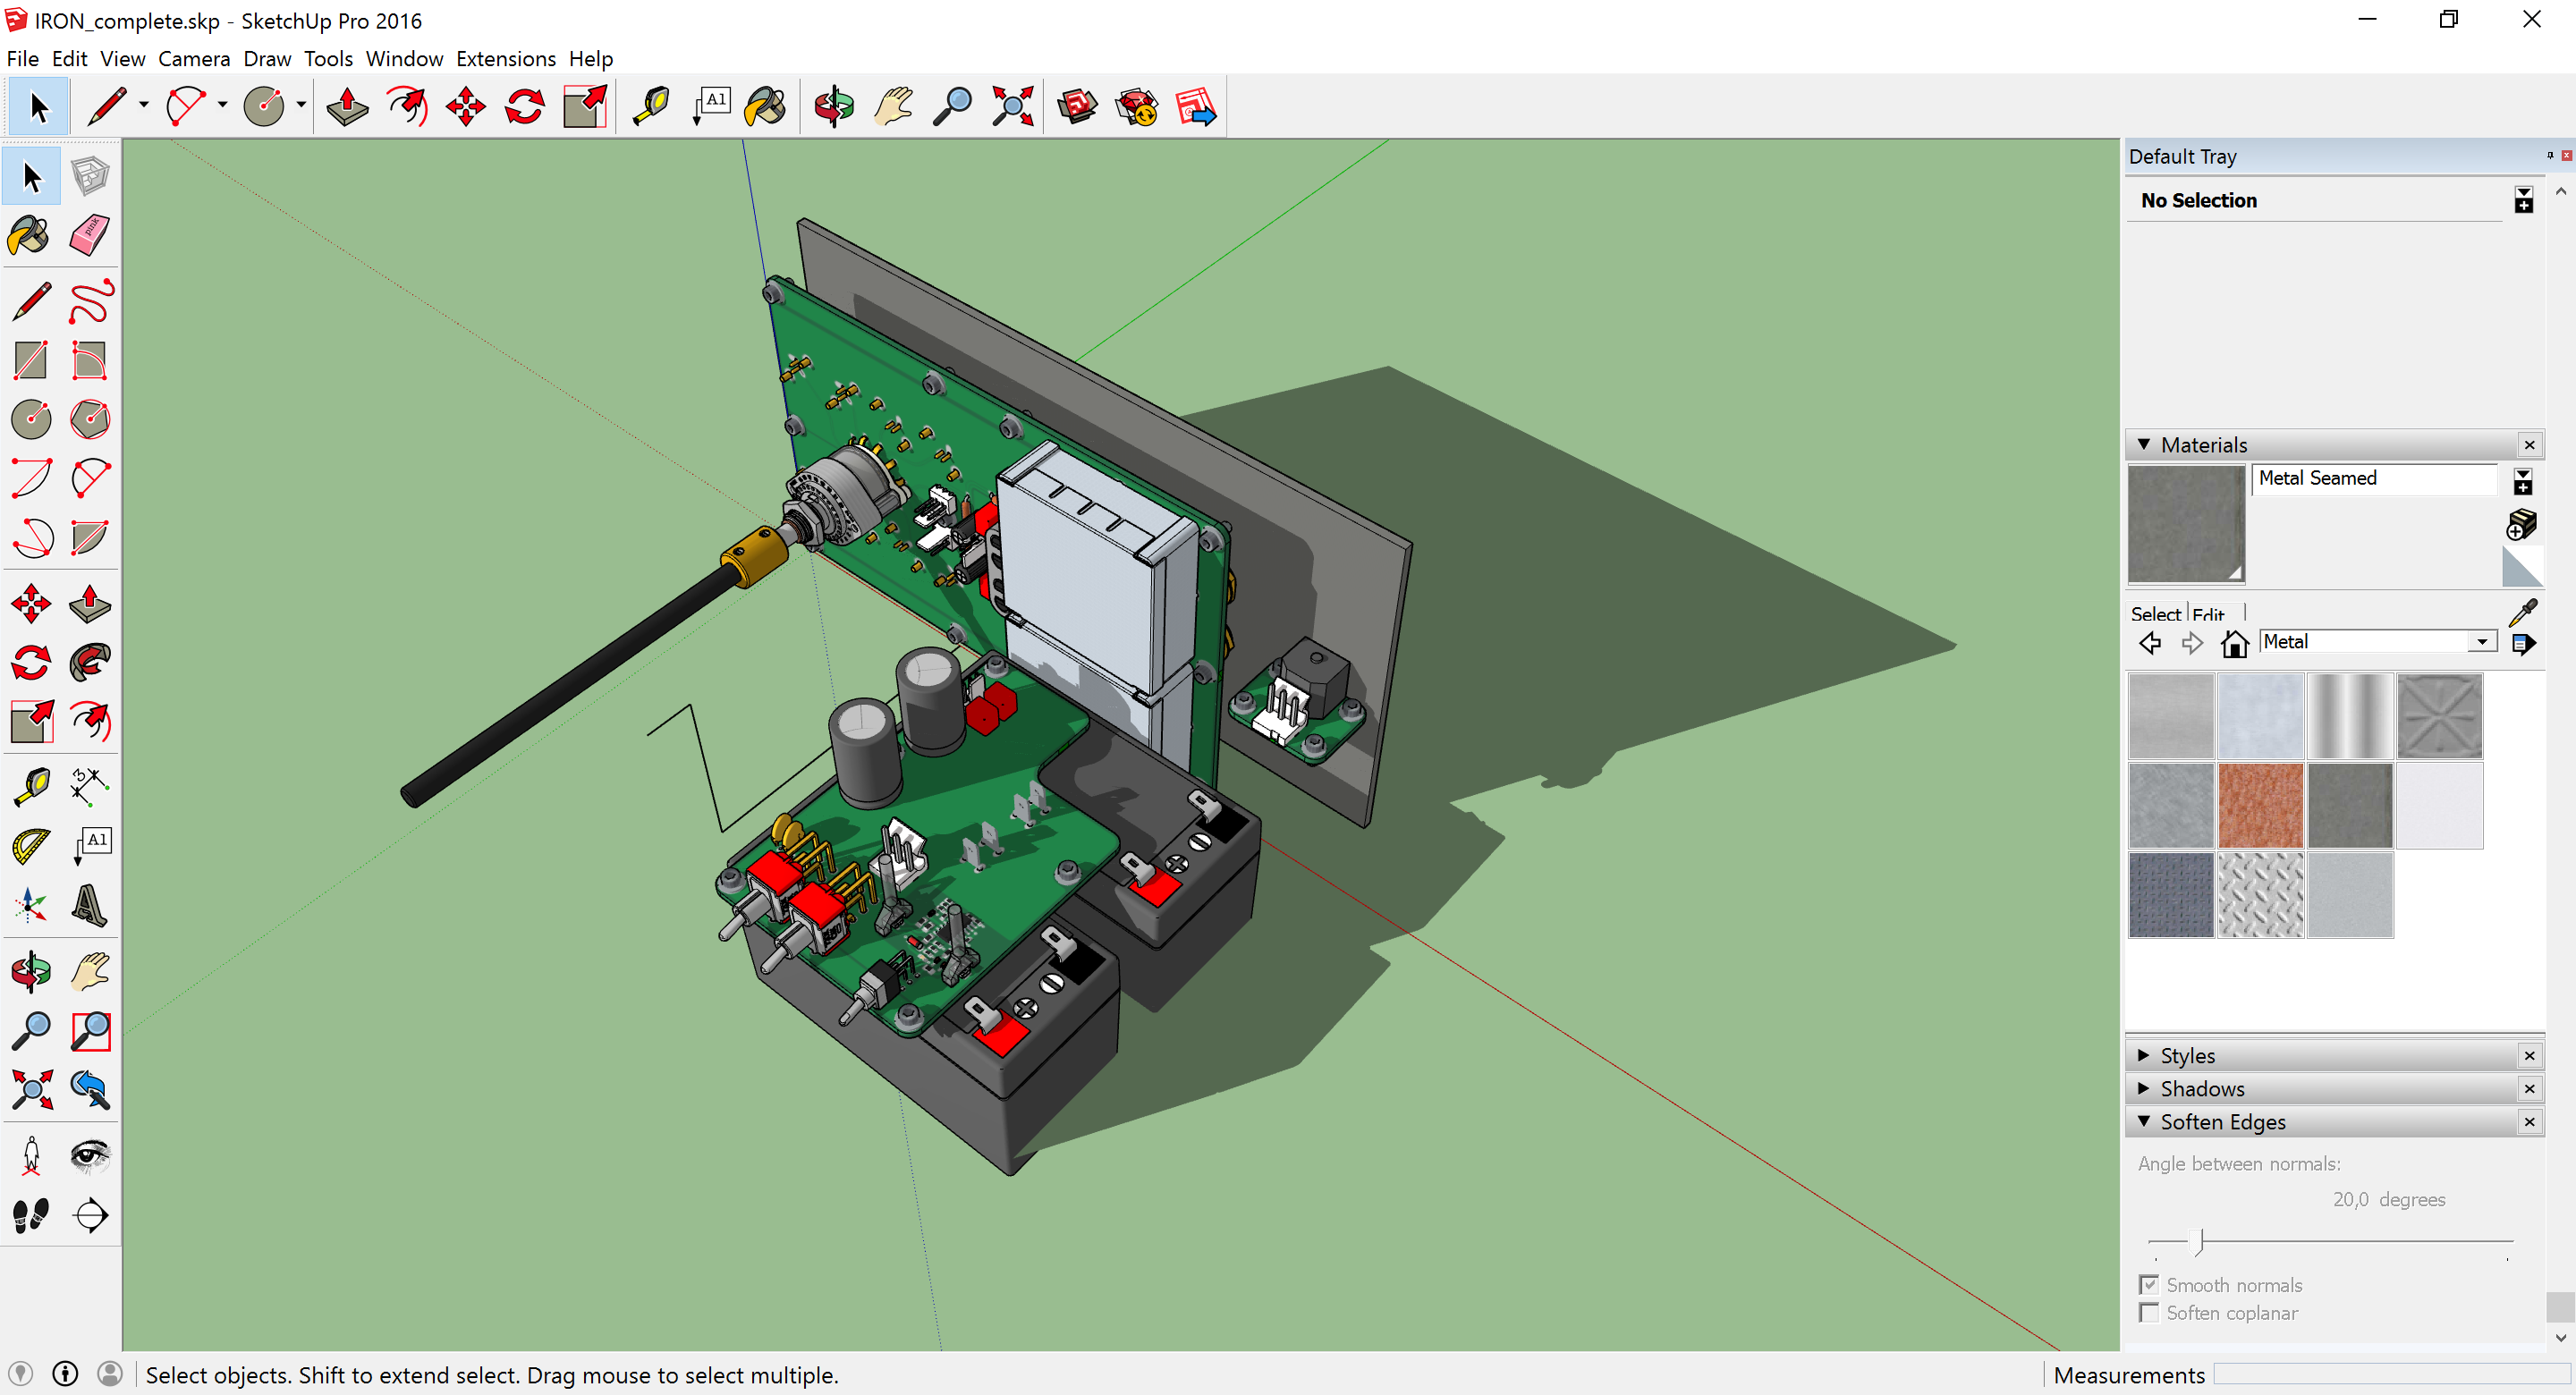Click the Metal Seamed material preview thumbnail

(2186, 524)
